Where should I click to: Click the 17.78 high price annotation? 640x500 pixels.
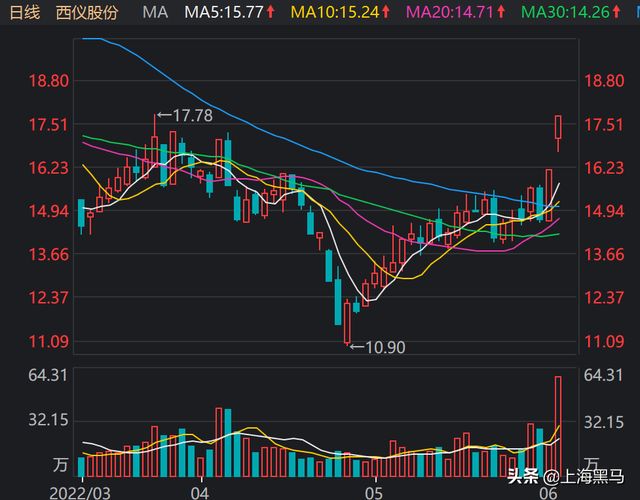click(191, 116)
